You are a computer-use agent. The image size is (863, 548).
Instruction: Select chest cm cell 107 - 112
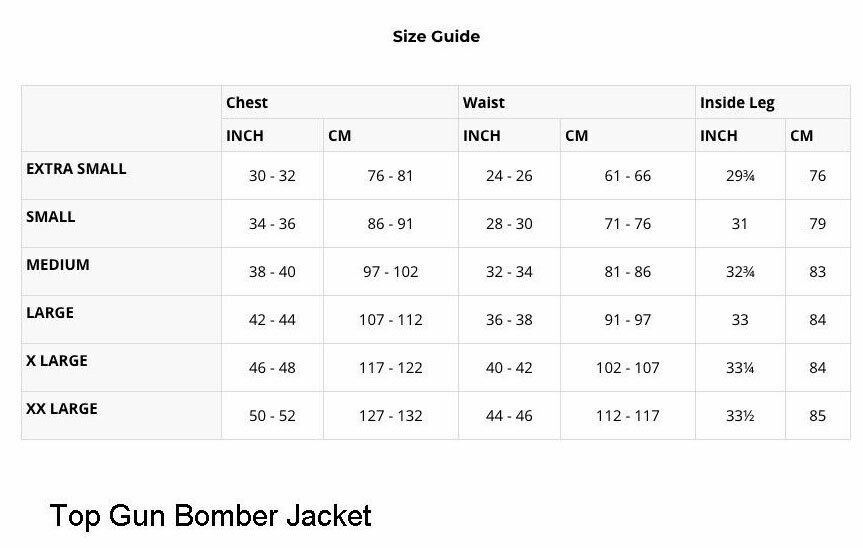pyautogui.click(x=391, y=320)
